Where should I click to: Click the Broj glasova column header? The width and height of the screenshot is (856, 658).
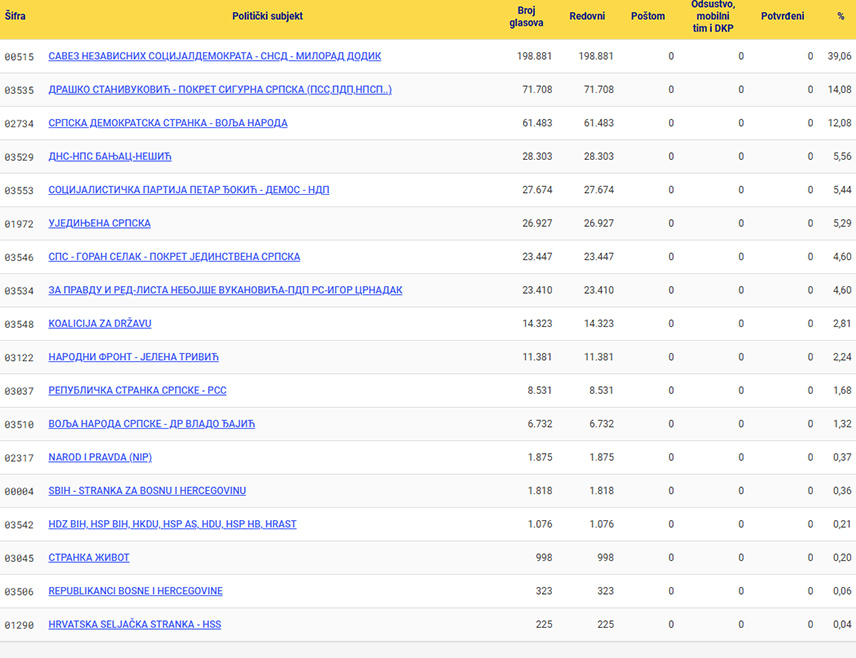526,16
